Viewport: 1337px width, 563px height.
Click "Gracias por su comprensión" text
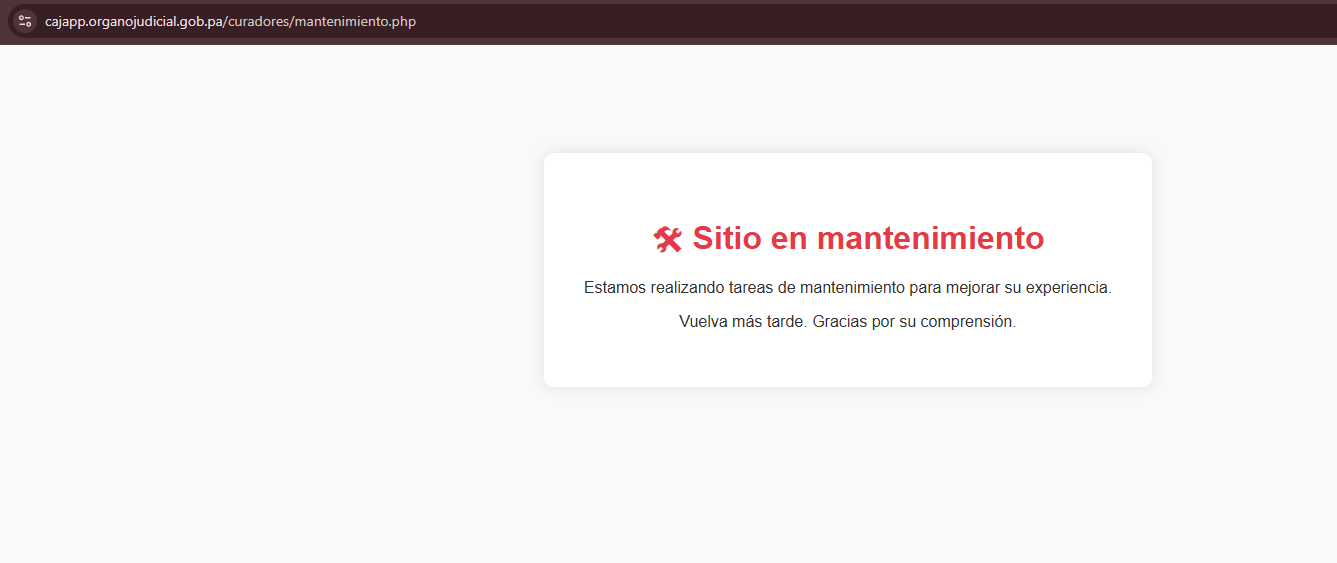[x=914, y=322]
